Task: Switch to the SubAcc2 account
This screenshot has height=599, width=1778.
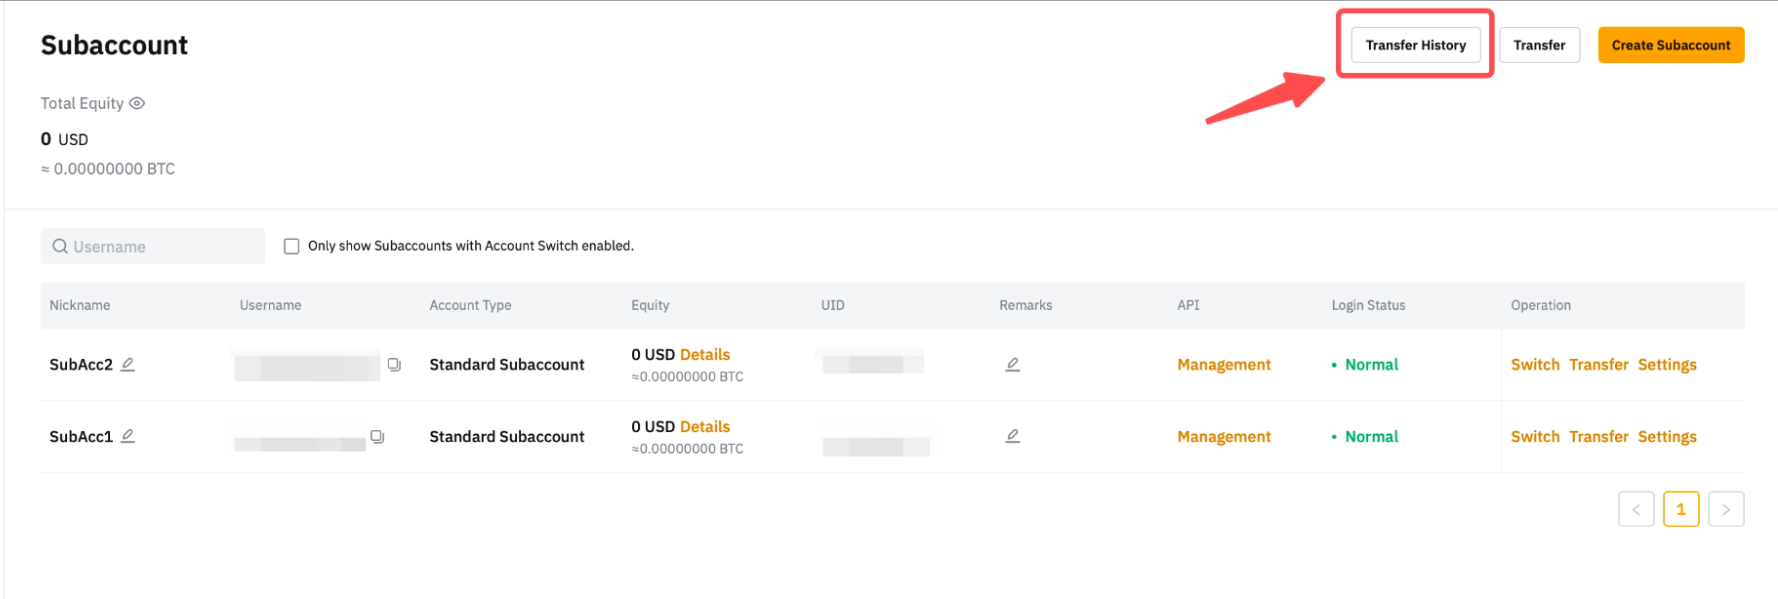Action: pyautogui.click(x=1534, y=365)
